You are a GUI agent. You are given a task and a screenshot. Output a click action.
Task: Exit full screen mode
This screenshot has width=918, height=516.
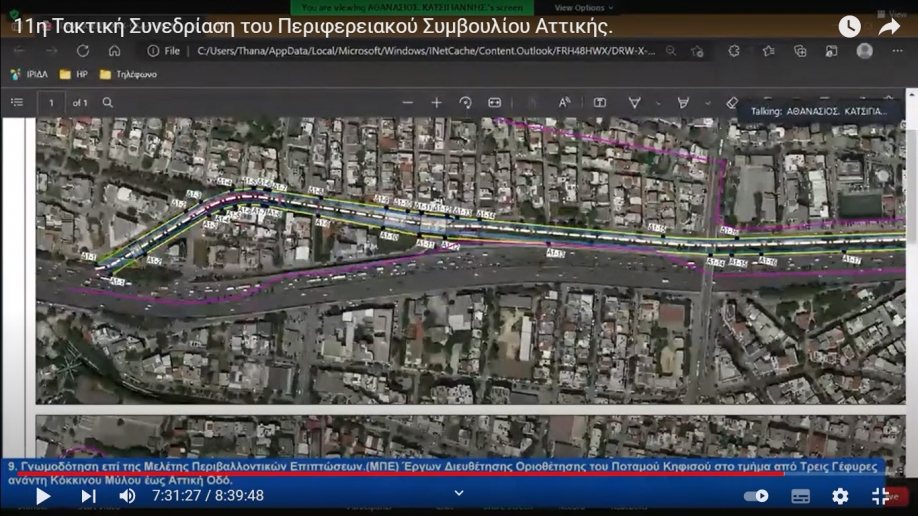click(x=880, y=496)
